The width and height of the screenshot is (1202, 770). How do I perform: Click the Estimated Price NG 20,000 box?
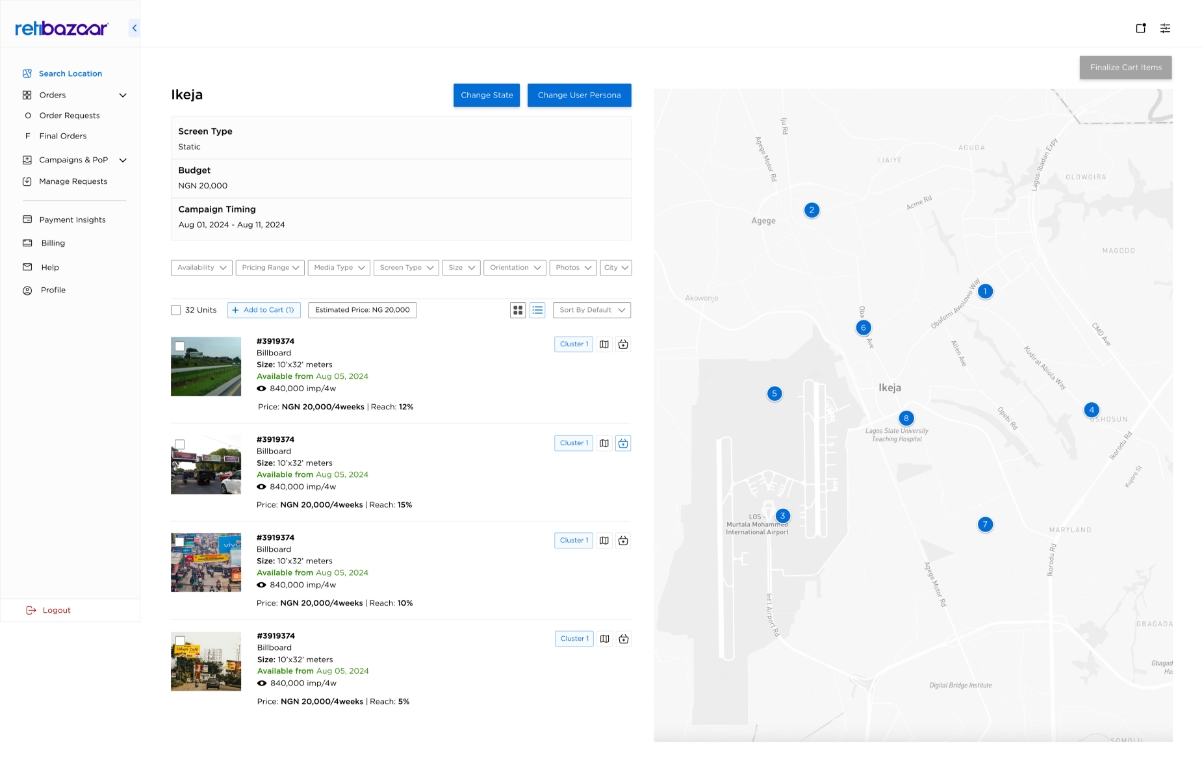click(x=362, y=310)
